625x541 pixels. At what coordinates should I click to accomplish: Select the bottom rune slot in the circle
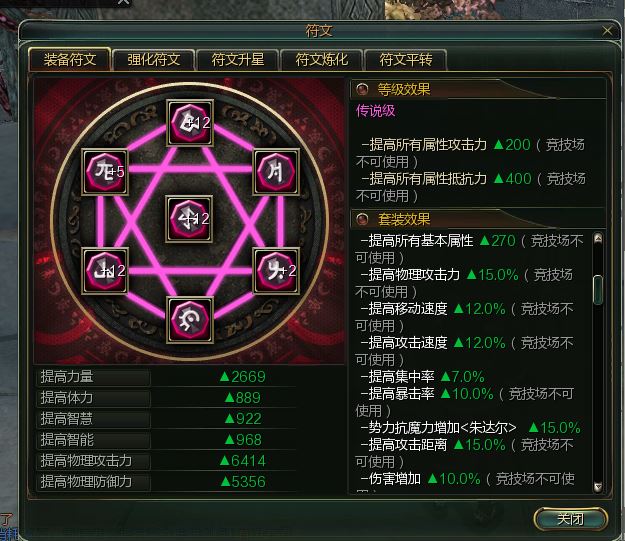(190, 320)
